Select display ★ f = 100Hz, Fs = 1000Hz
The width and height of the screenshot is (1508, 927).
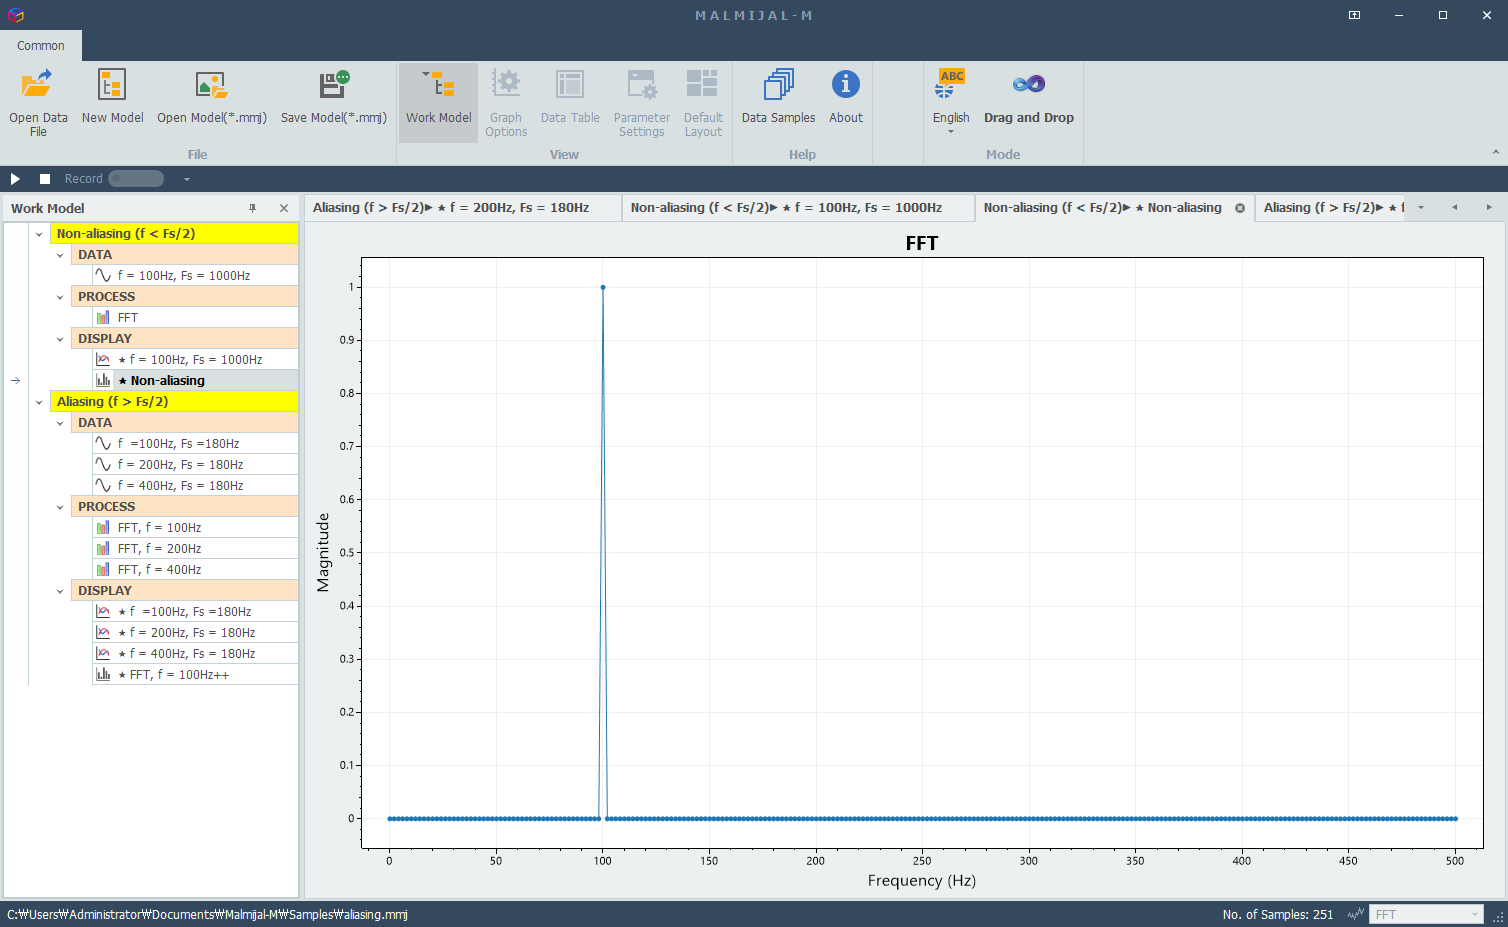pyautogui.click(x=195, y=359)
